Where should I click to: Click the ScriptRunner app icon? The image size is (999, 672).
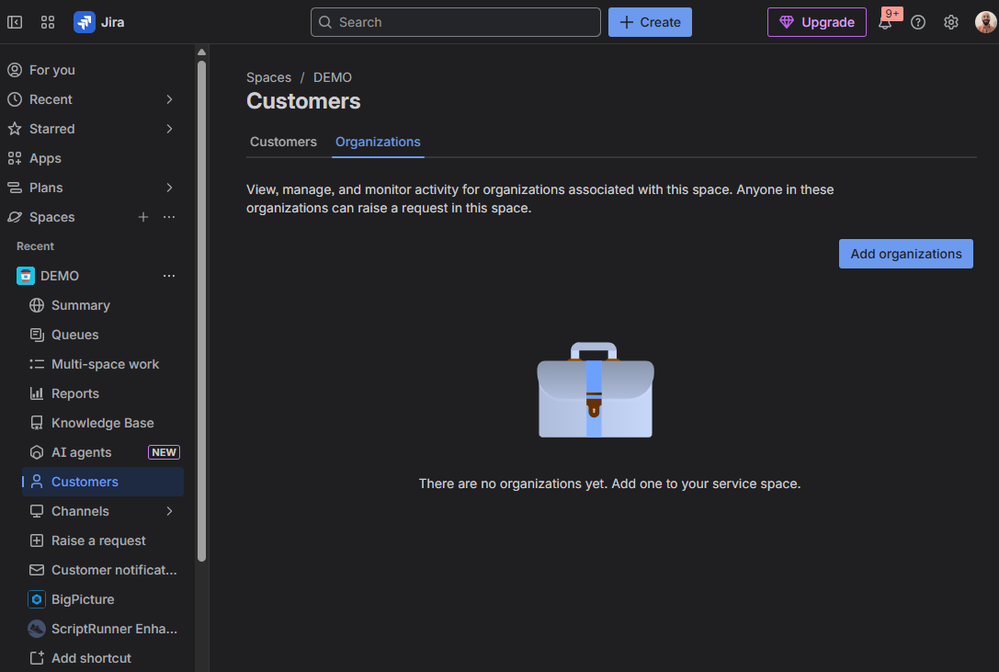click(x=37, y=629)
